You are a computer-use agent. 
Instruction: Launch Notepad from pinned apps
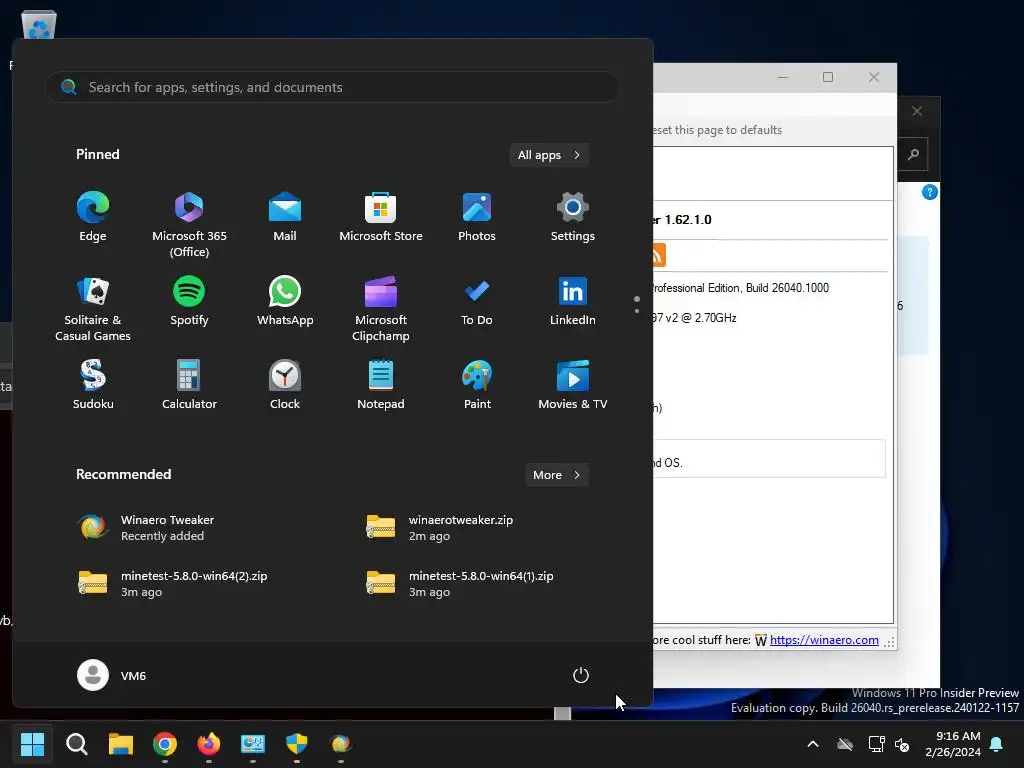(x=381, y=385)
